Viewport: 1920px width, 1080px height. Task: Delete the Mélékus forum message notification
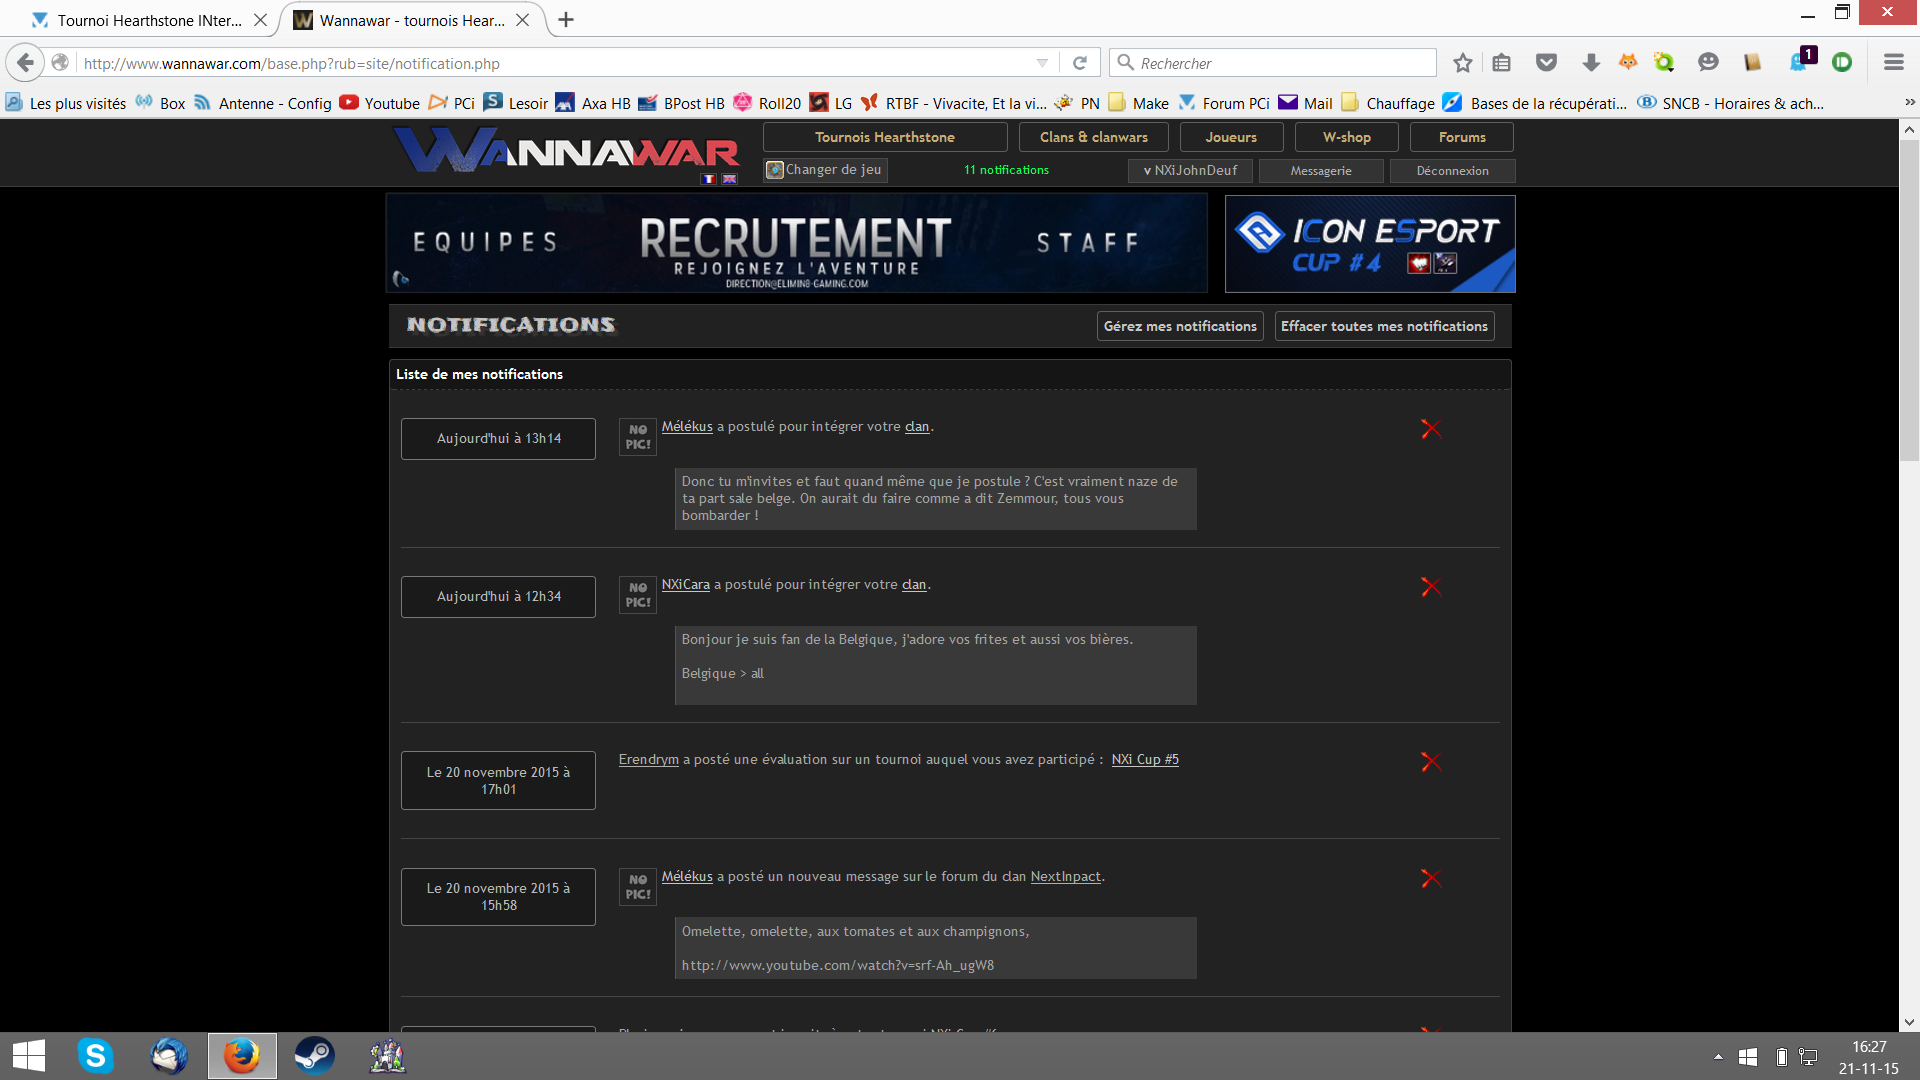coord(1431,878)
